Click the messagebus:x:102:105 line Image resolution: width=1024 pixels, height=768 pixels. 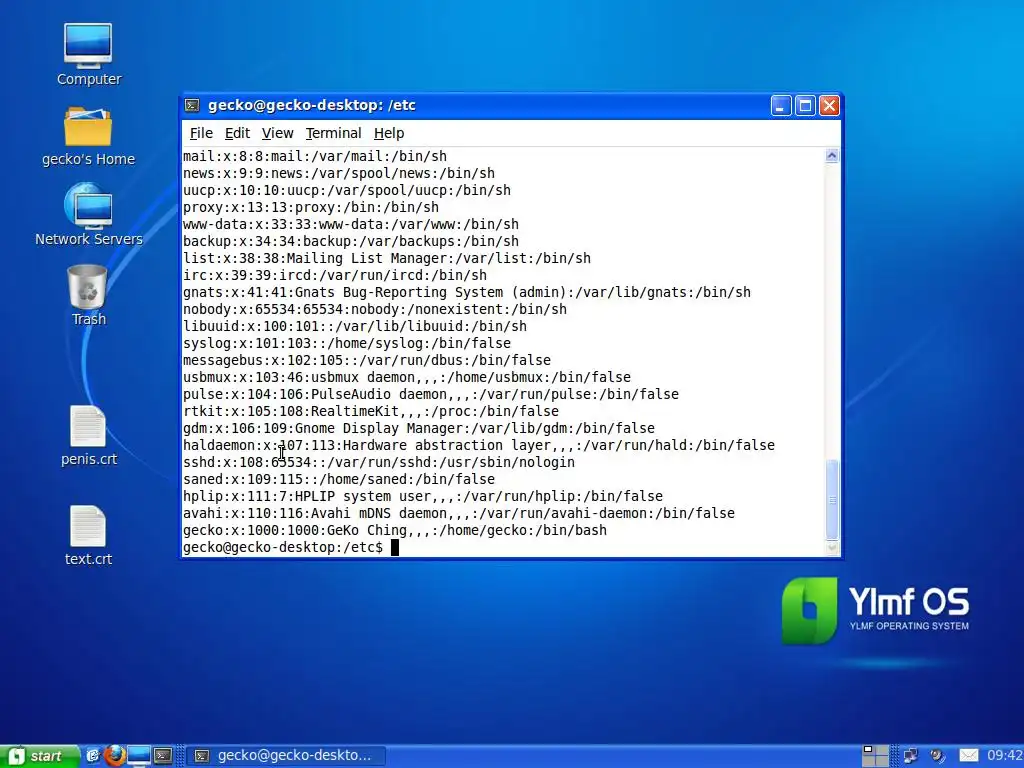367,360
